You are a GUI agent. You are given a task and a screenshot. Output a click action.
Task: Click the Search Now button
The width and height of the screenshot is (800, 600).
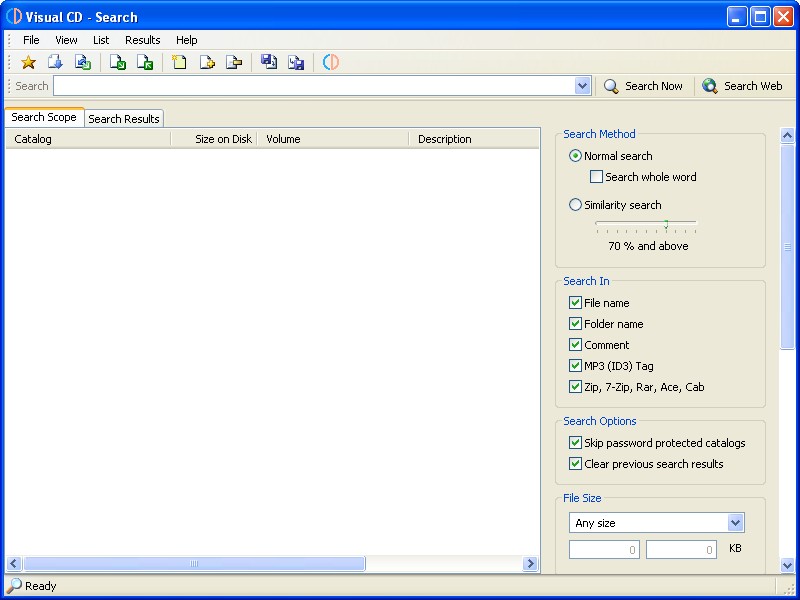coord(643,86)
